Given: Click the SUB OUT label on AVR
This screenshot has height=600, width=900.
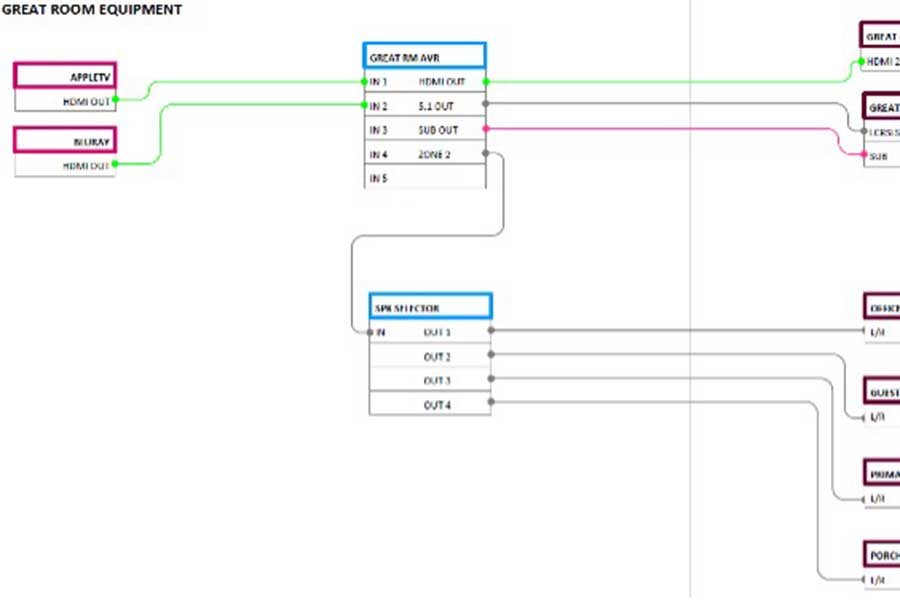Looking at the screenshot, I should 439,130.
